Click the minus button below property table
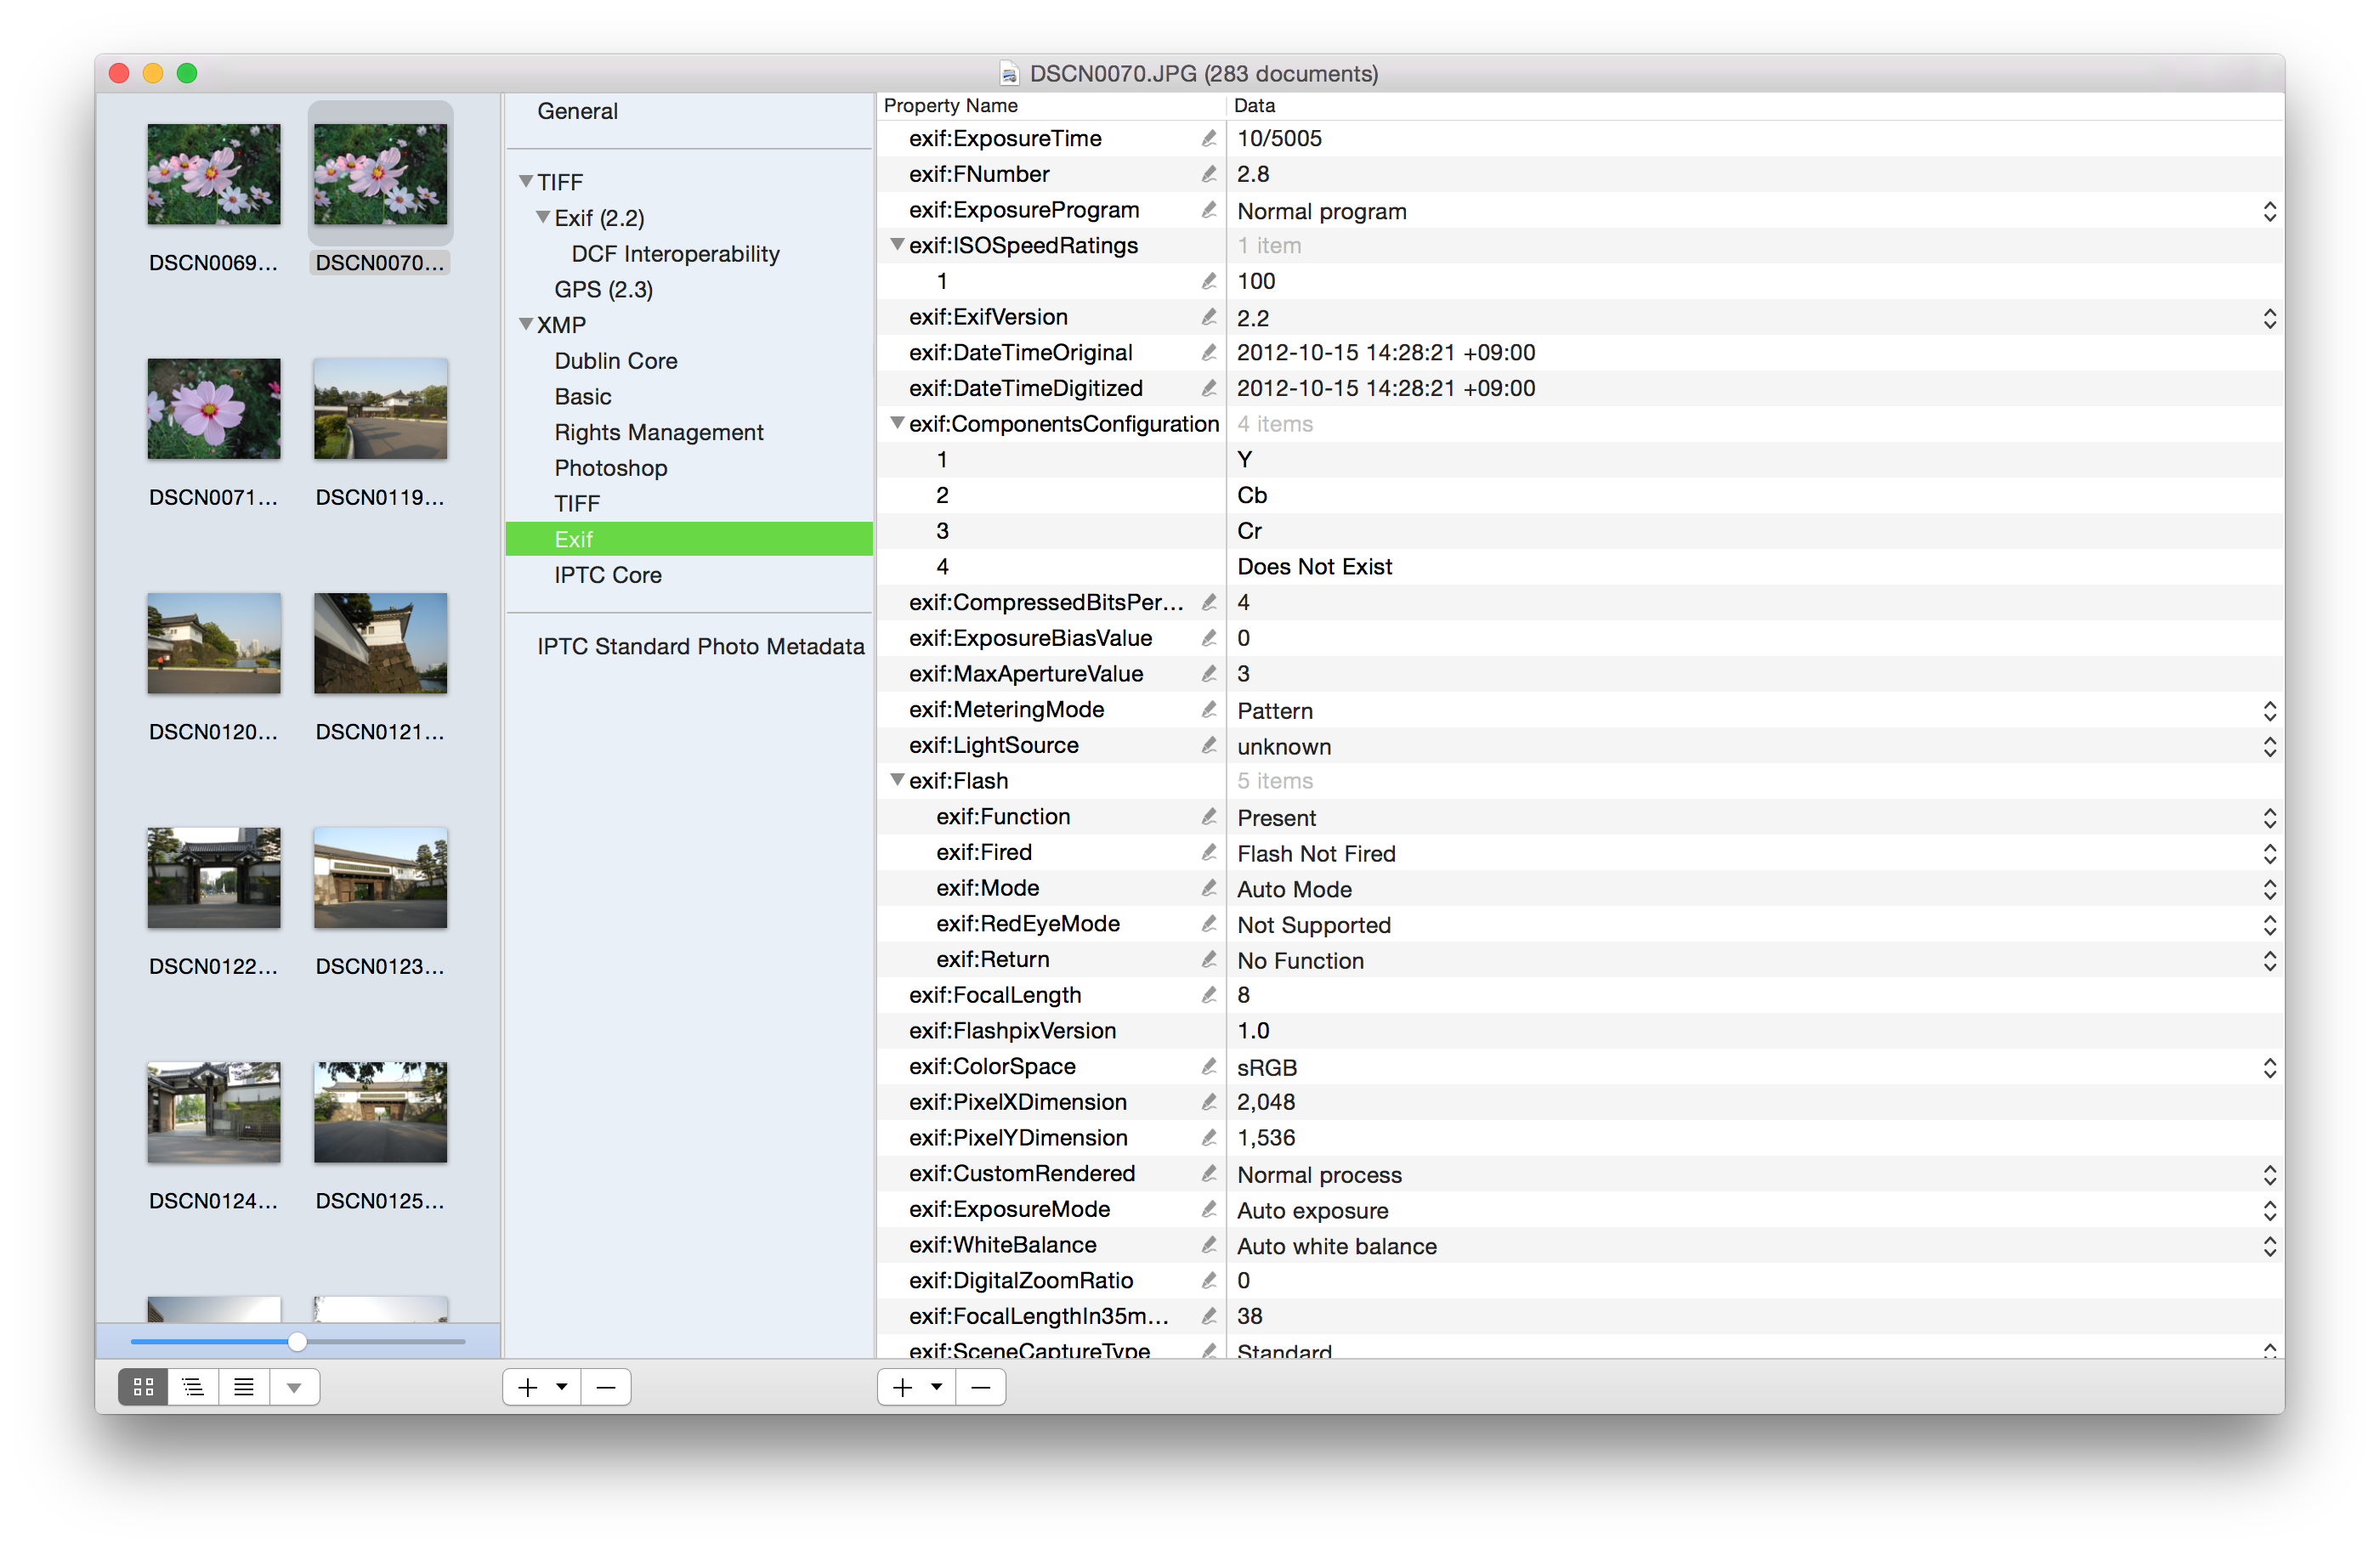 pos(980,1387)
